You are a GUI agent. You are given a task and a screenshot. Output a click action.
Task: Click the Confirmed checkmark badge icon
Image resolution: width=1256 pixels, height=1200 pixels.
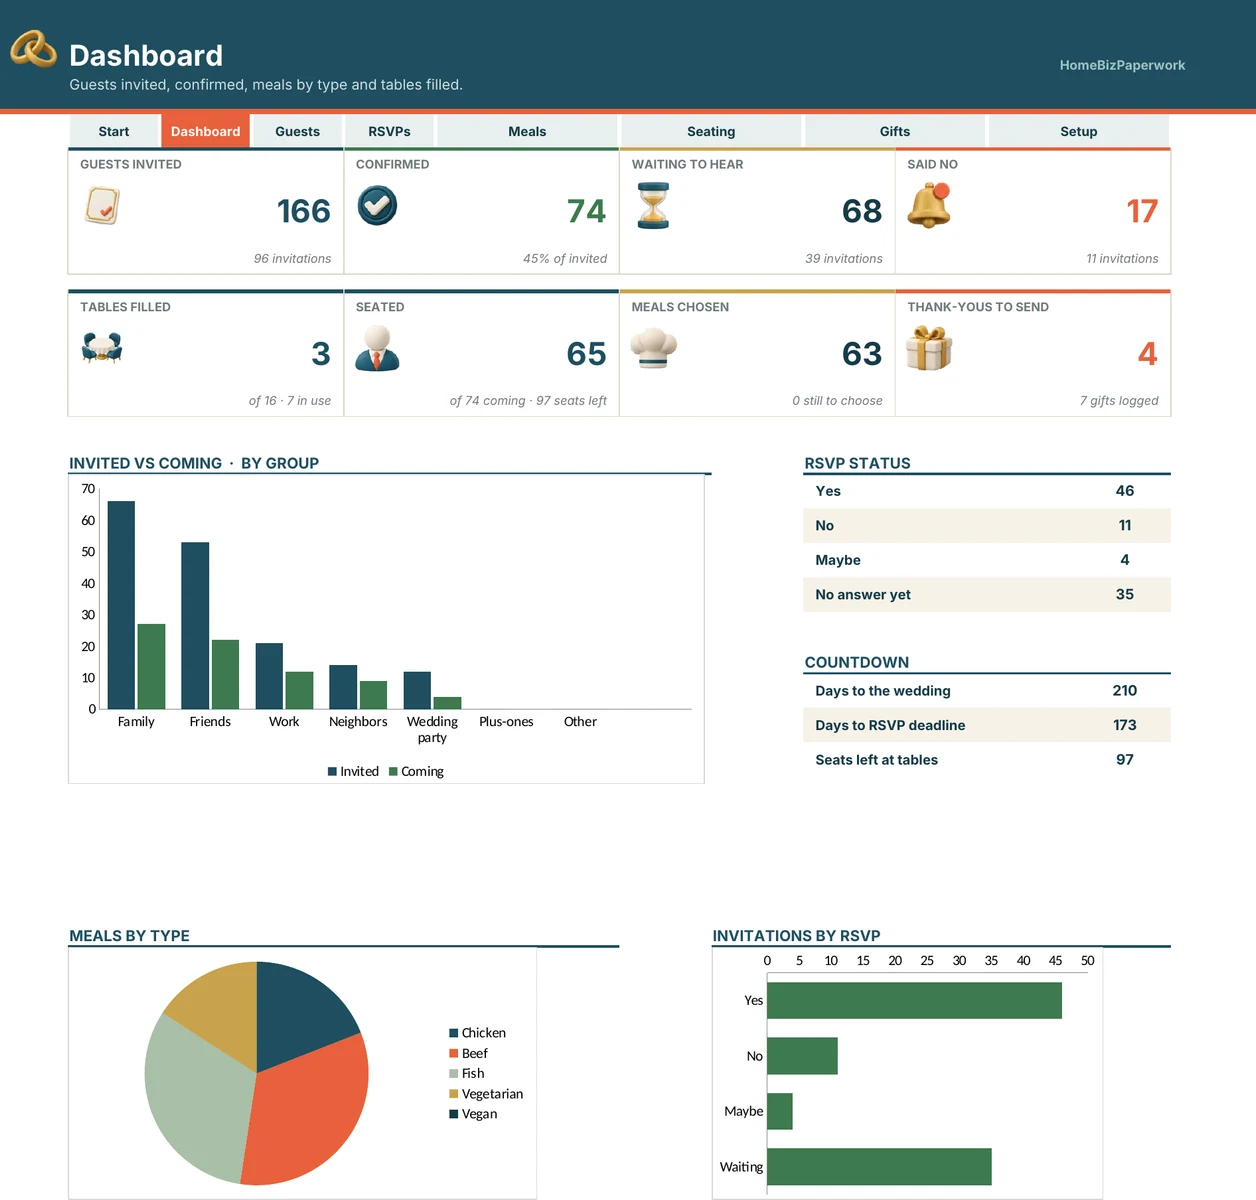[377, 206]
